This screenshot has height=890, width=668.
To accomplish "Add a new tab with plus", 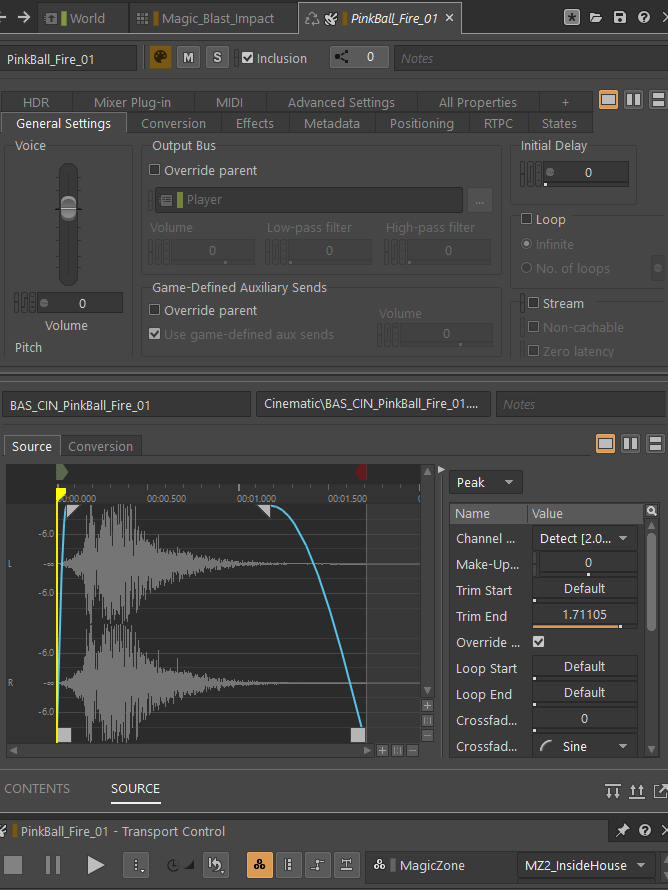I will (x=565, y=102).
